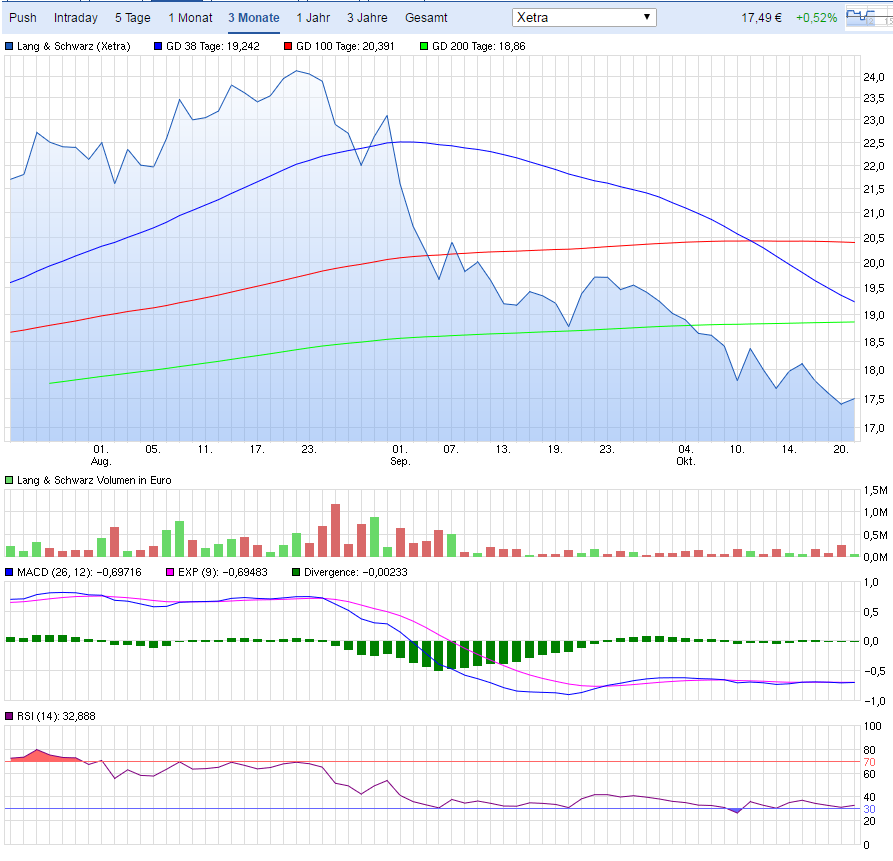Click the 'Lang & Schwarz Volumen in Euro' label
893x861 pixels.
pos(94,480)
